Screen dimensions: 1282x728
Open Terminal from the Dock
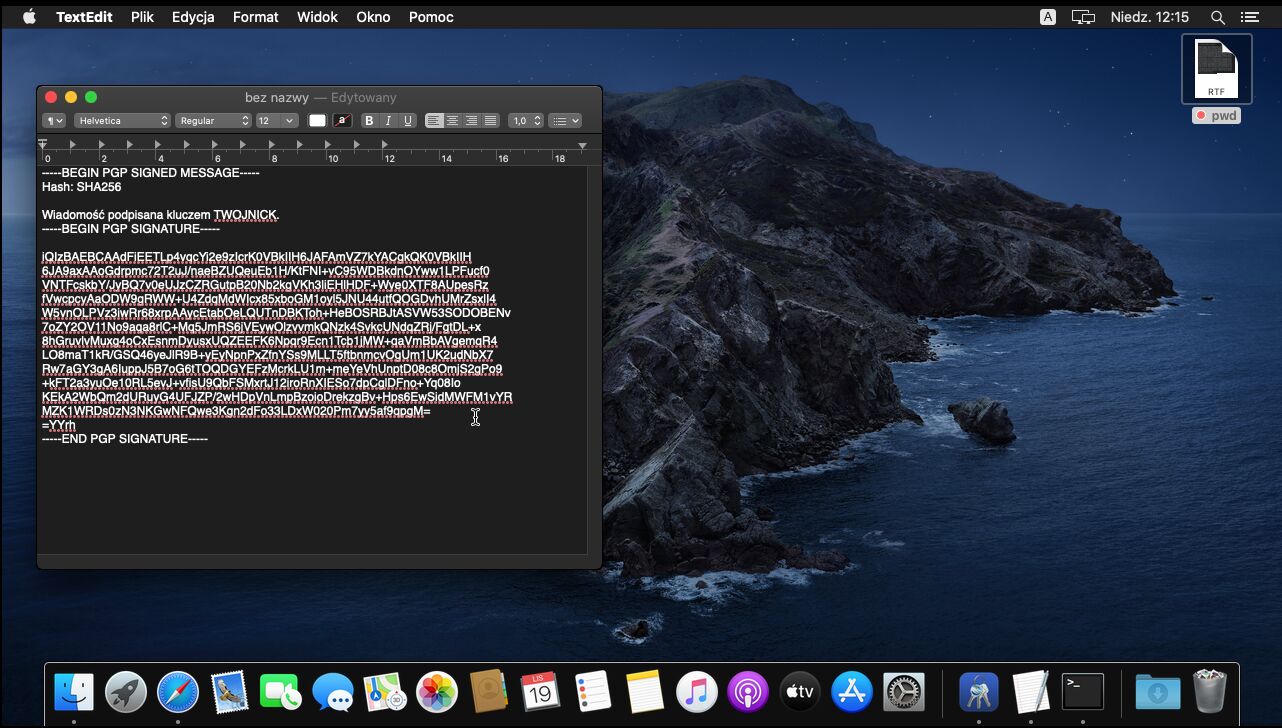tap(1082, 691)
